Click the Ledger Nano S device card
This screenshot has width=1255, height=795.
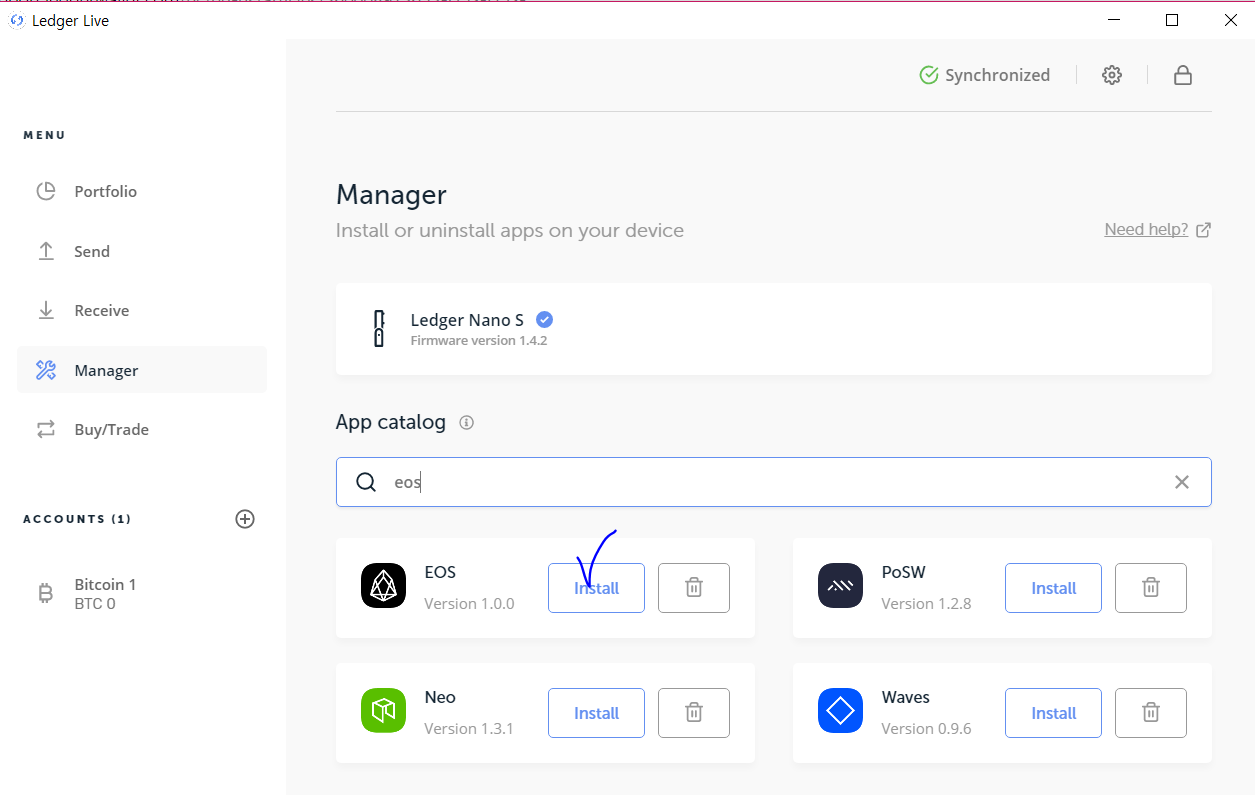[x=774, y=329]
